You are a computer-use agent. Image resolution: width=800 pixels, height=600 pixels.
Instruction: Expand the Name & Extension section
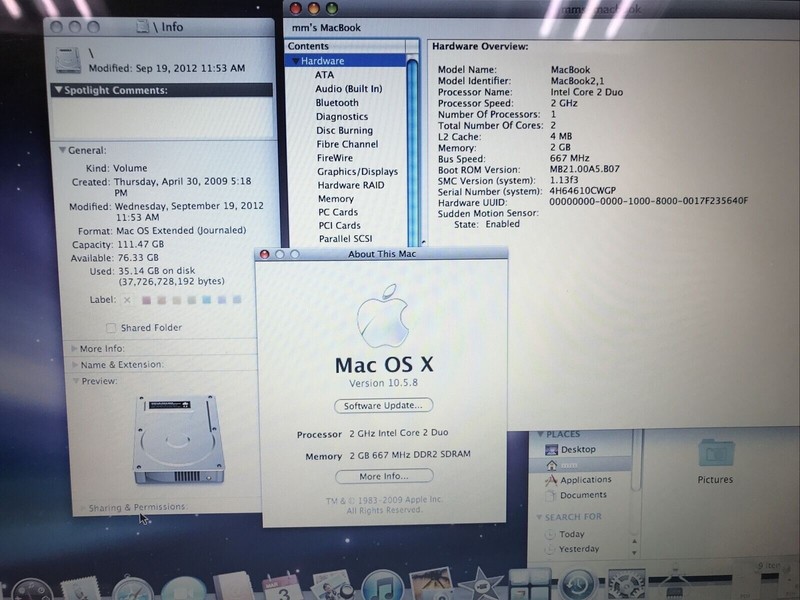coord(75,365)
